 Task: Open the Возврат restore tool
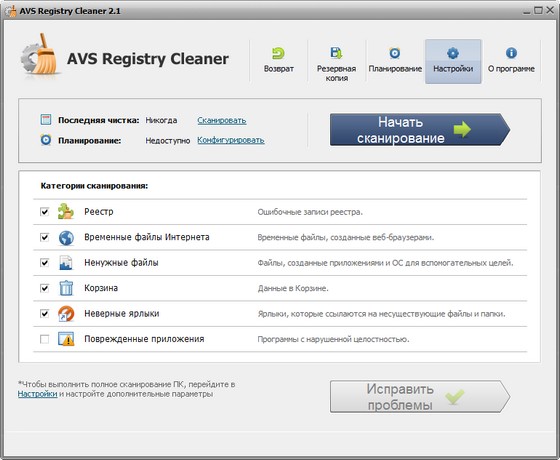(x=279, y=61)
